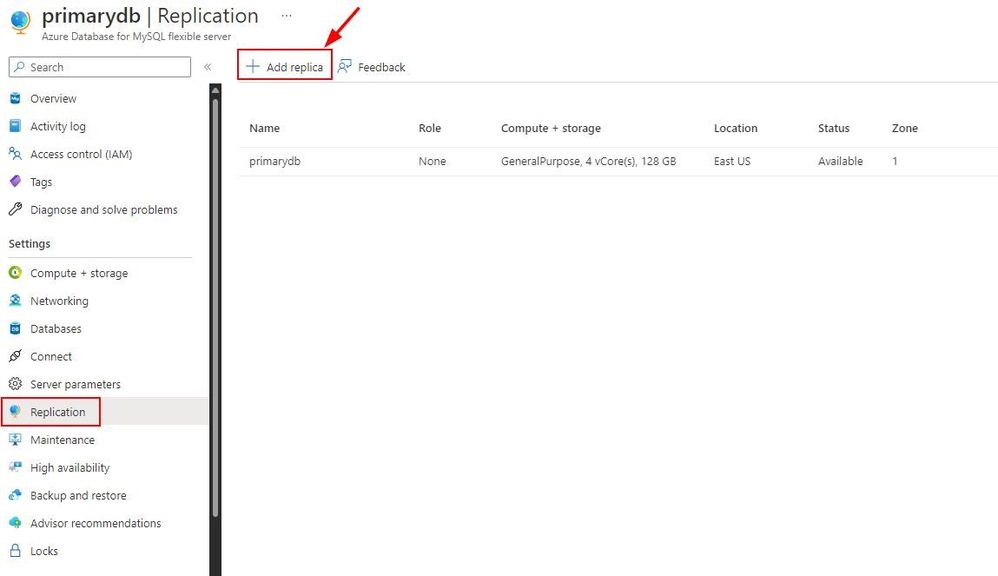This screenshot has width=998, height=576.
Task: Open Compute + storage settings
Action: [x=79, y=273]
